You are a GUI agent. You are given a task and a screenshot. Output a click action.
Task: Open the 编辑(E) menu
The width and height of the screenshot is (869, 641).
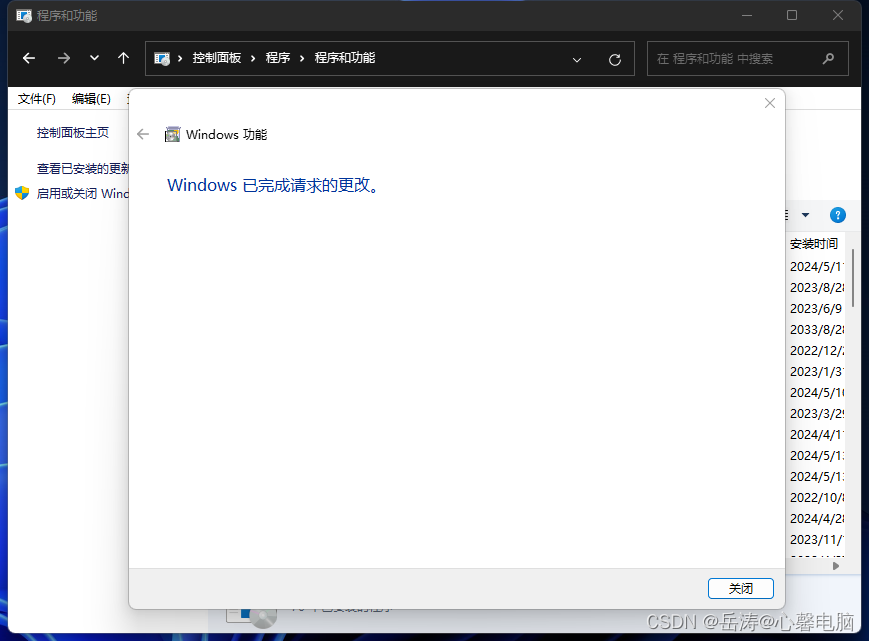[x=91, y=99]
